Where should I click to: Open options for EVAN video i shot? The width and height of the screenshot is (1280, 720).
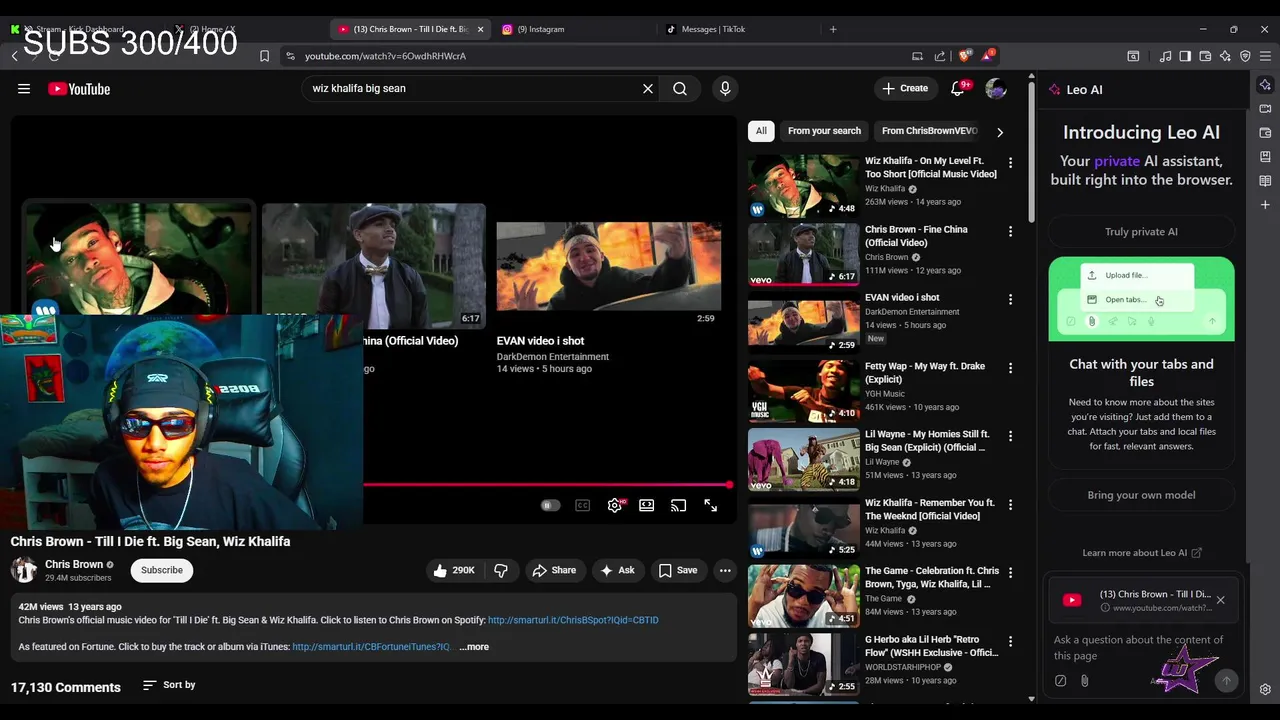(1010, 299)
